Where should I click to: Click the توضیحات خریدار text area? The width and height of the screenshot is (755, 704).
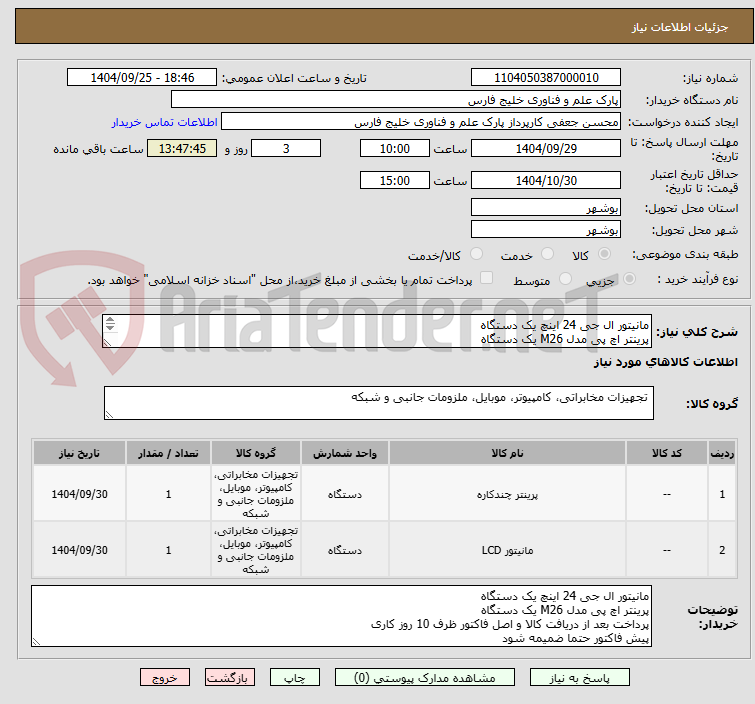[341, 616]
